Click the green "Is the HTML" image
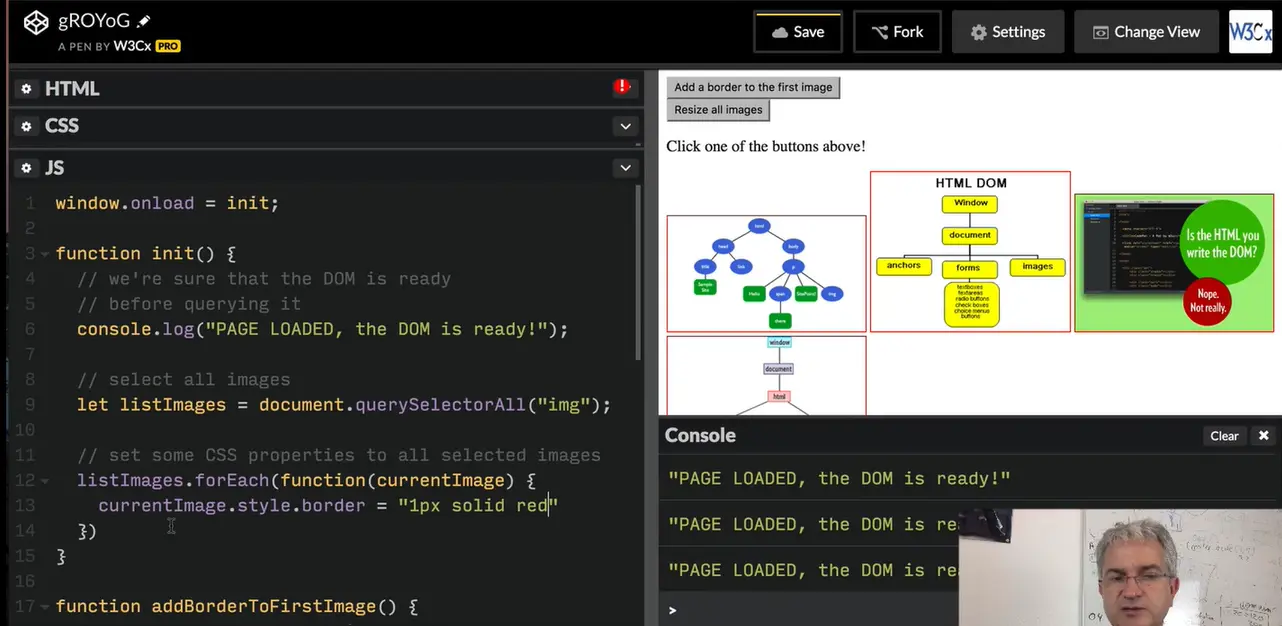The image size is (1282, 626). point(1174,262)
